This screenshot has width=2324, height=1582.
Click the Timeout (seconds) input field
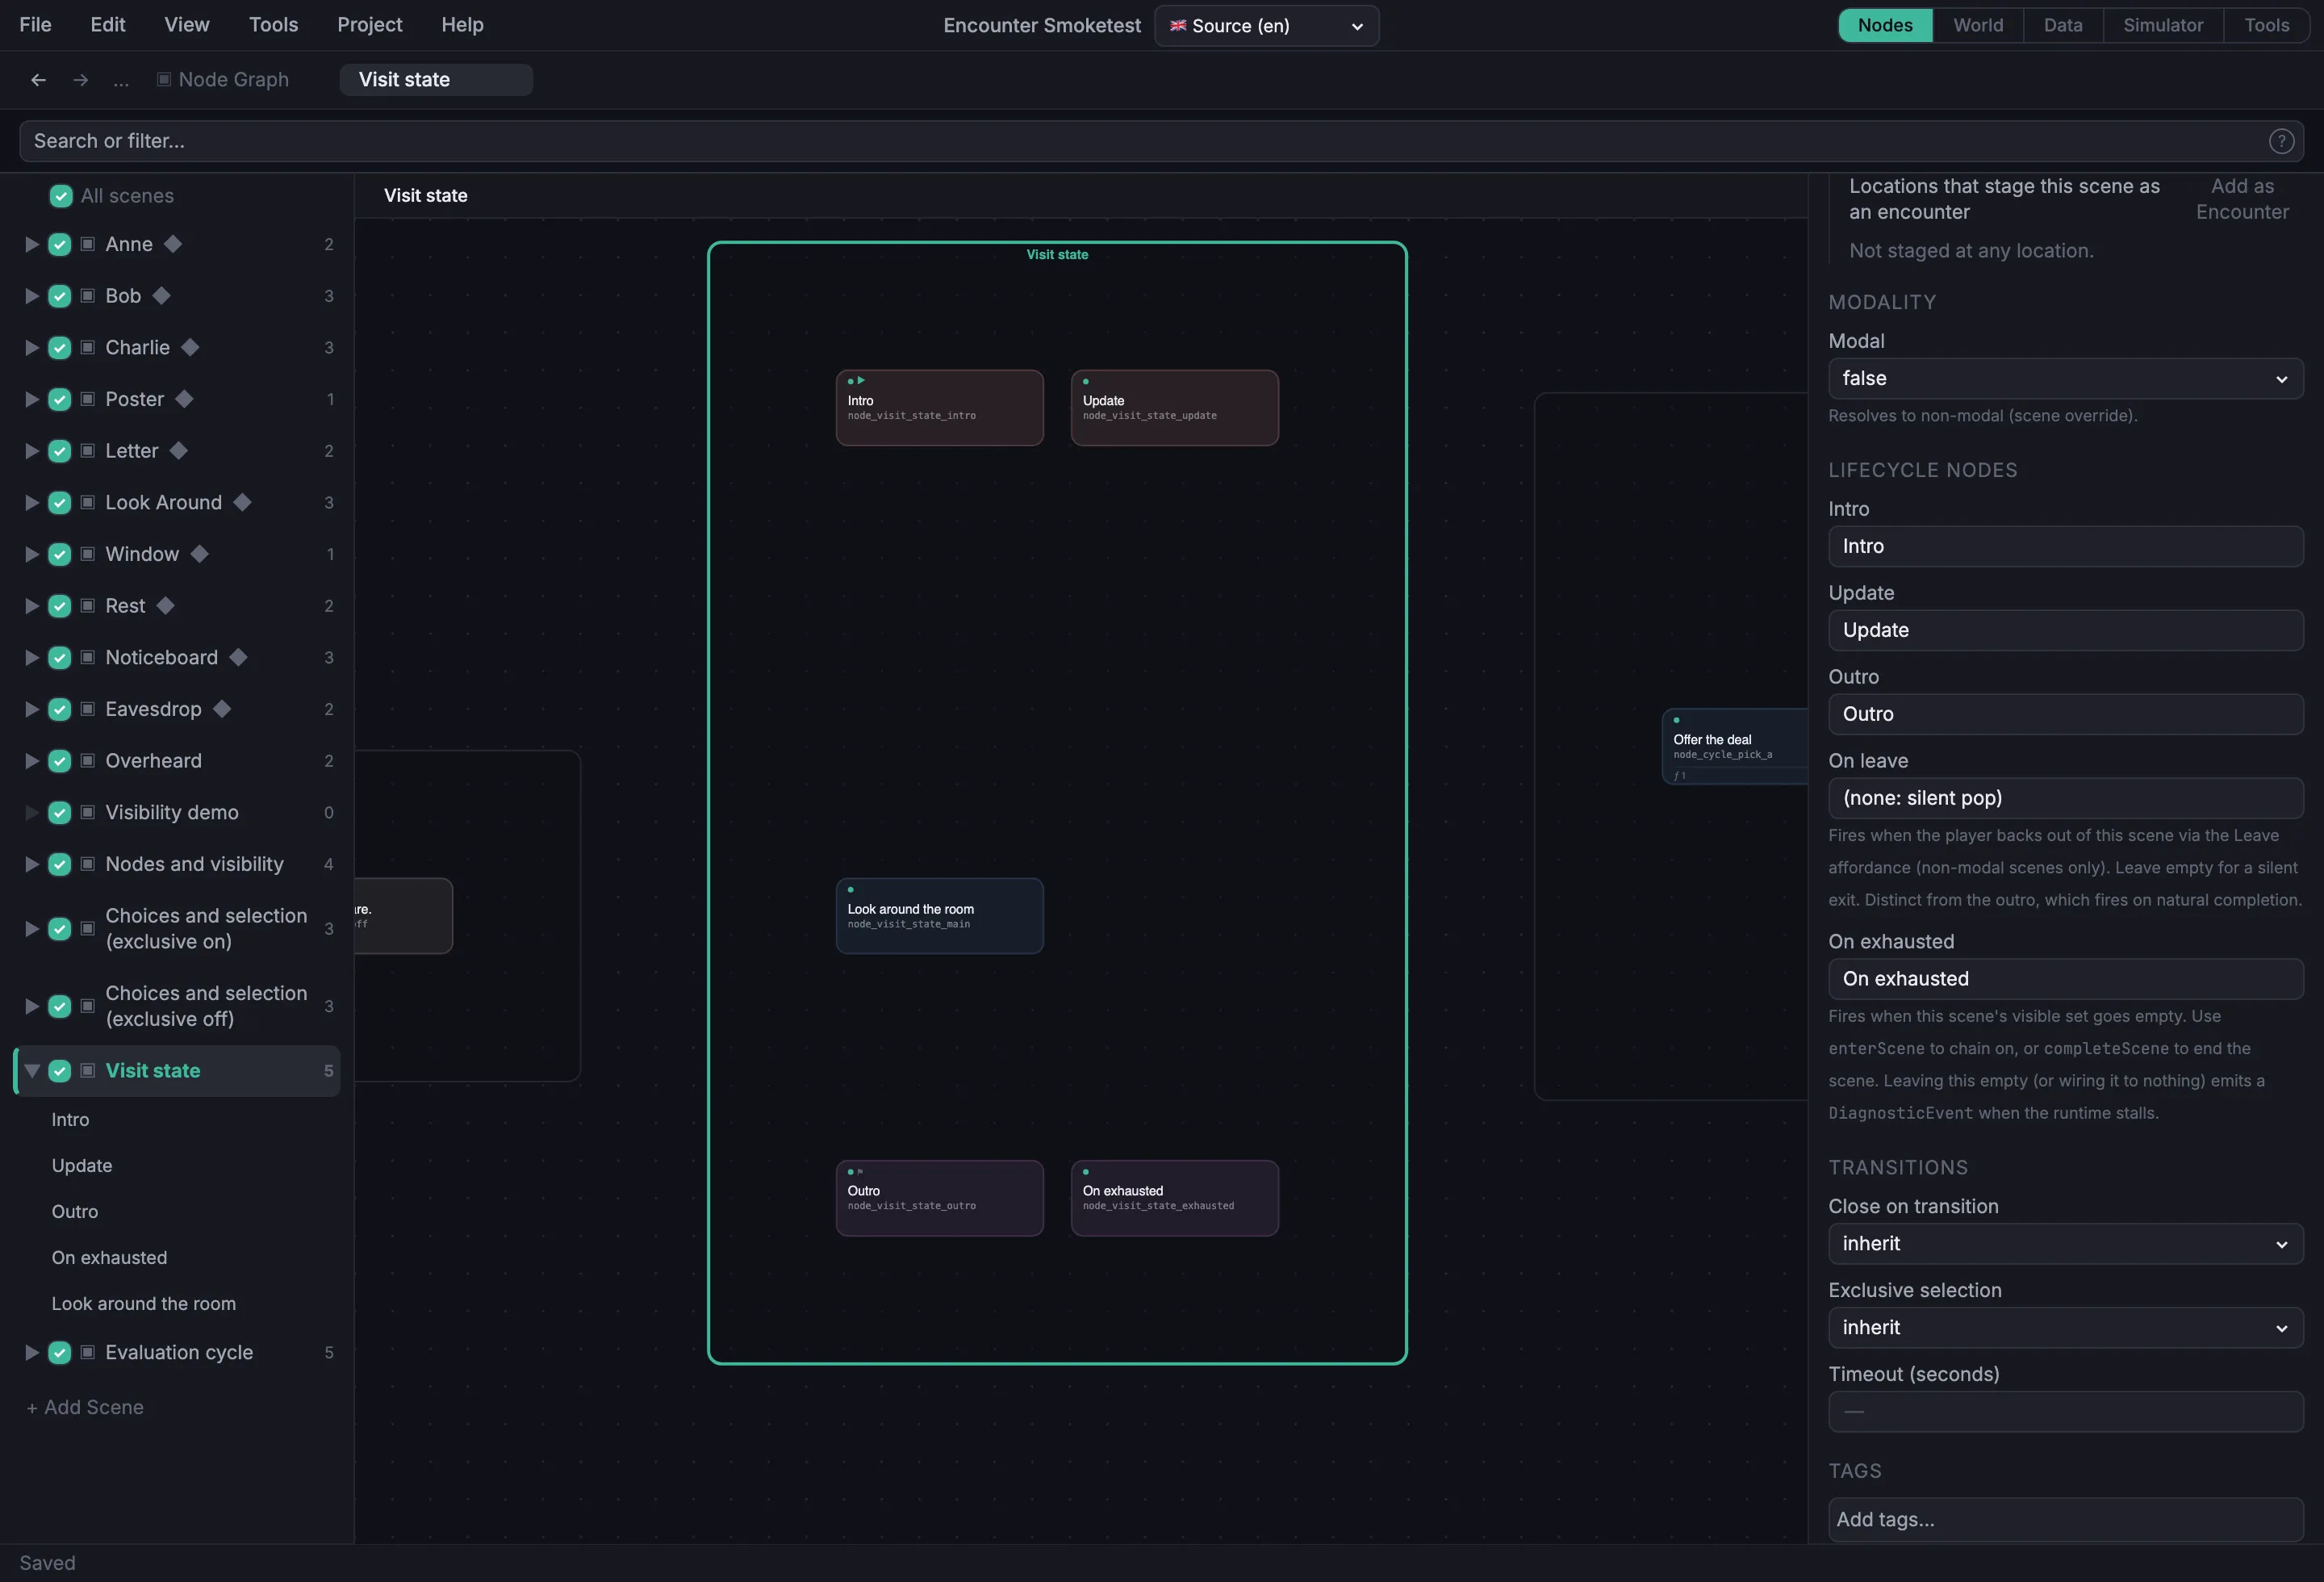click(x=2065, y=1412)
